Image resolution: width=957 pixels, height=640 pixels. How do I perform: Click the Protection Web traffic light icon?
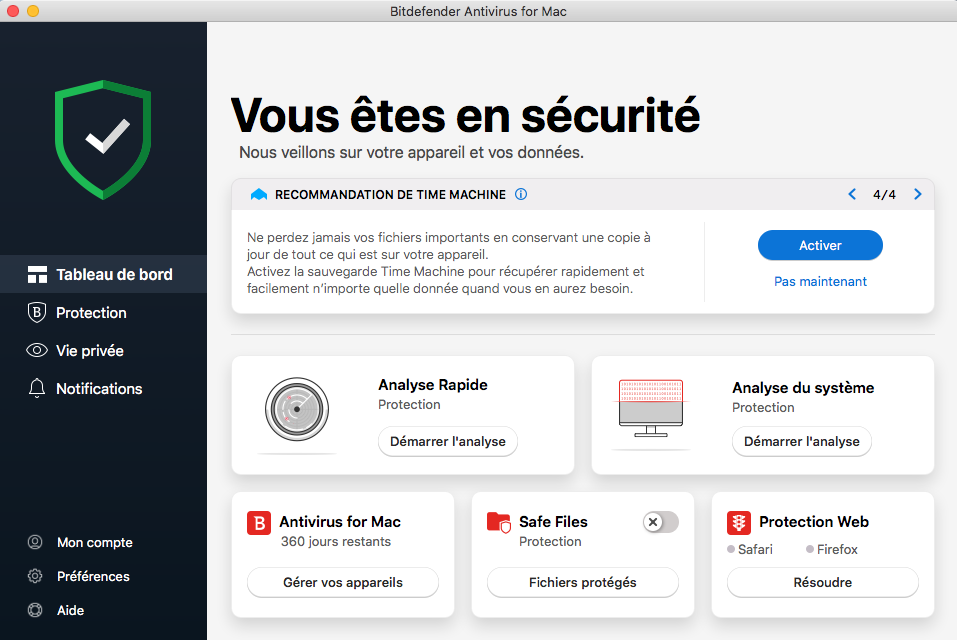[x=739, y=523]
